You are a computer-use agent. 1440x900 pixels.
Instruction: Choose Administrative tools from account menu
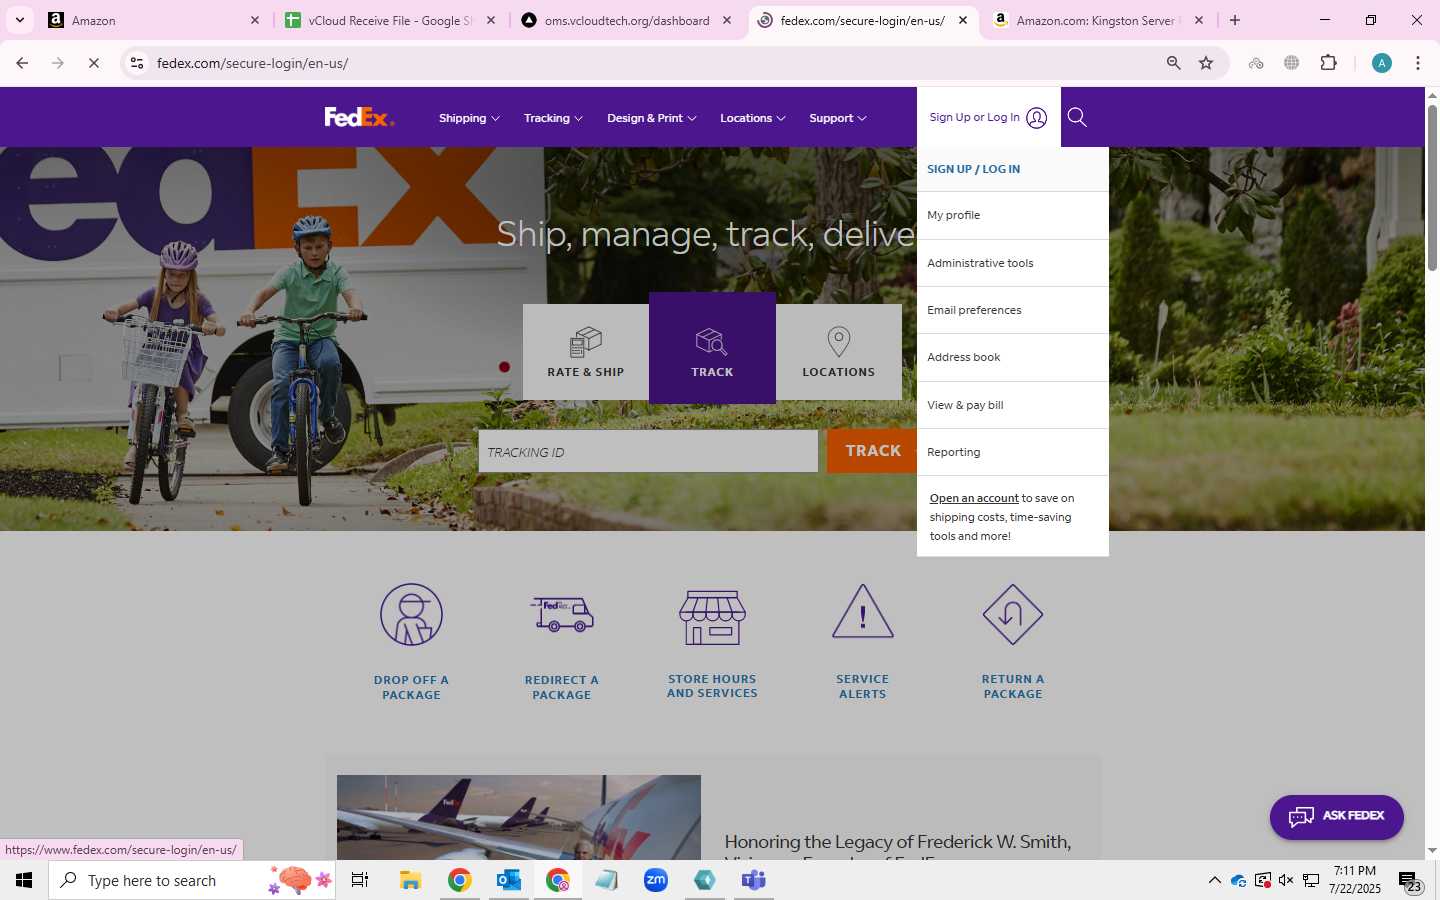click(1012, 263)
